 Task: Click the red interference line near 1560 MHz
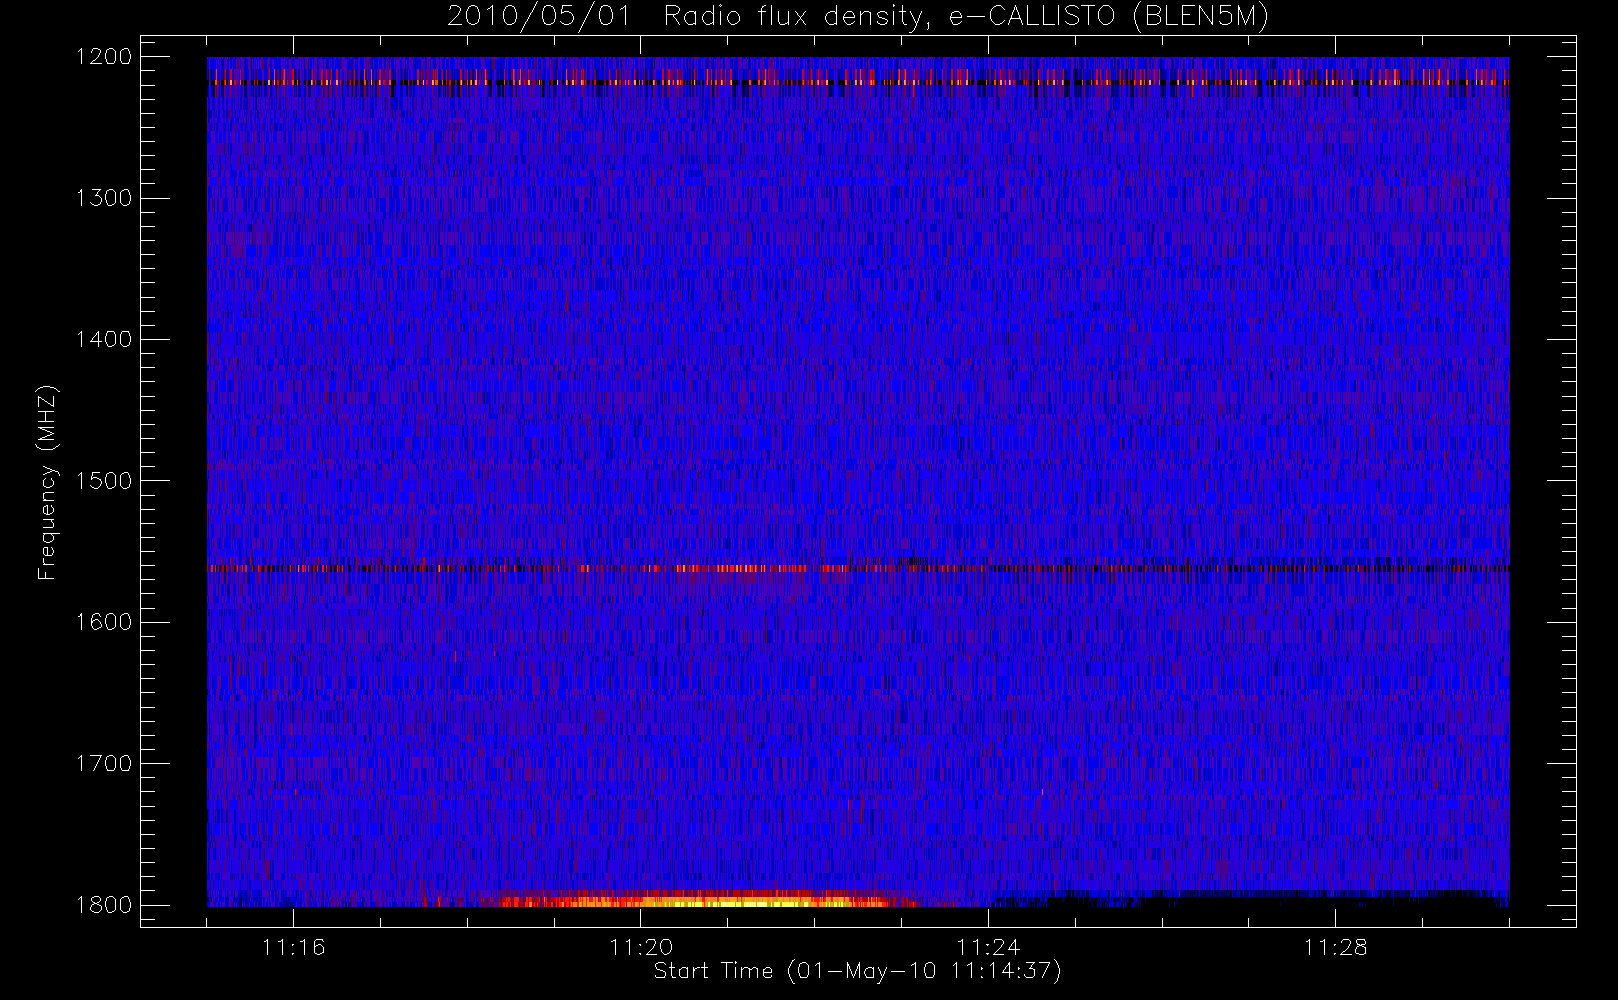[858, 568]
